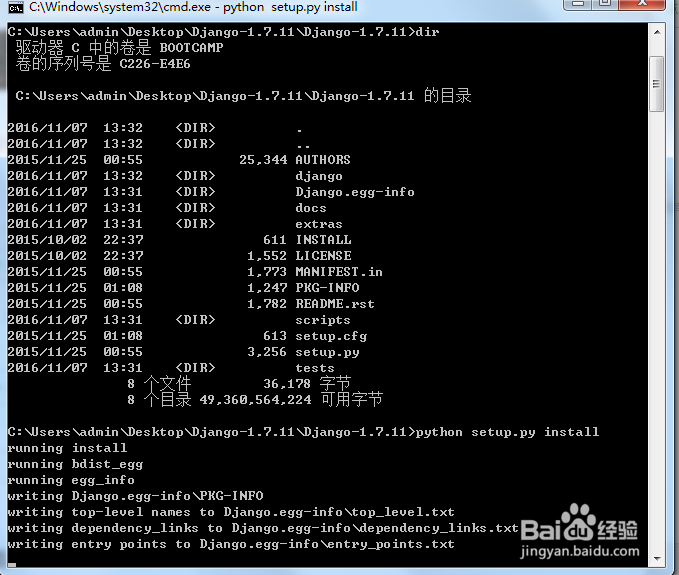Click the 'Django.egg-info' directory entry

pos(355,192)
